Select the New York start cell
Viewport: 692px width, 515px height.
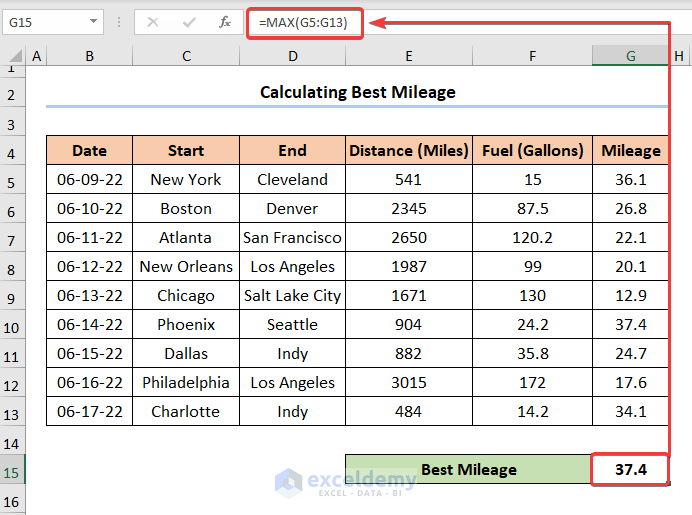point(186,180)
